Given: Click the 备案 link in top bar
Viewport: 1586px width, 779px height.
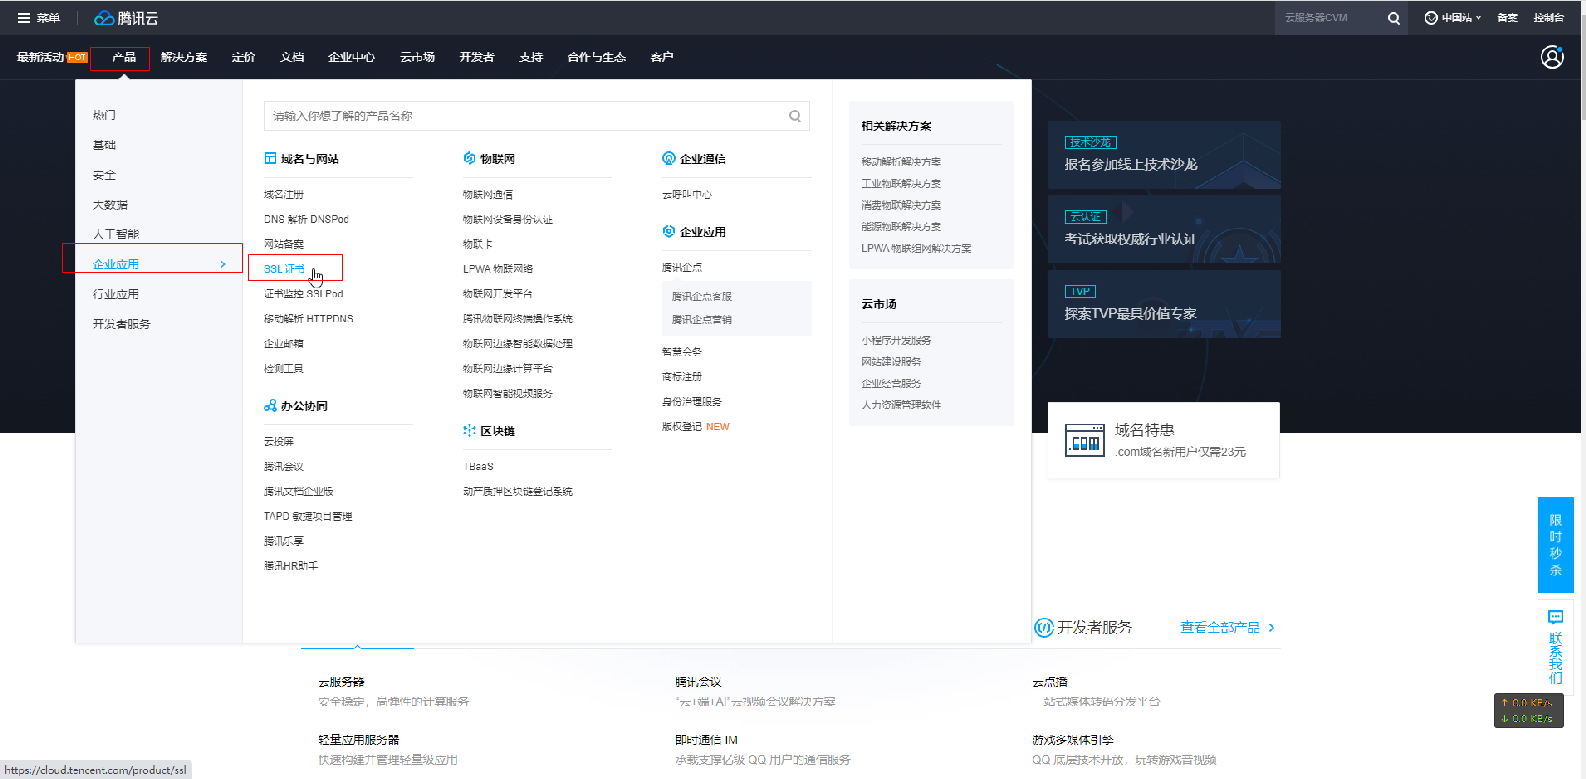Looking at the screenshot, I should click(1507, 18).
